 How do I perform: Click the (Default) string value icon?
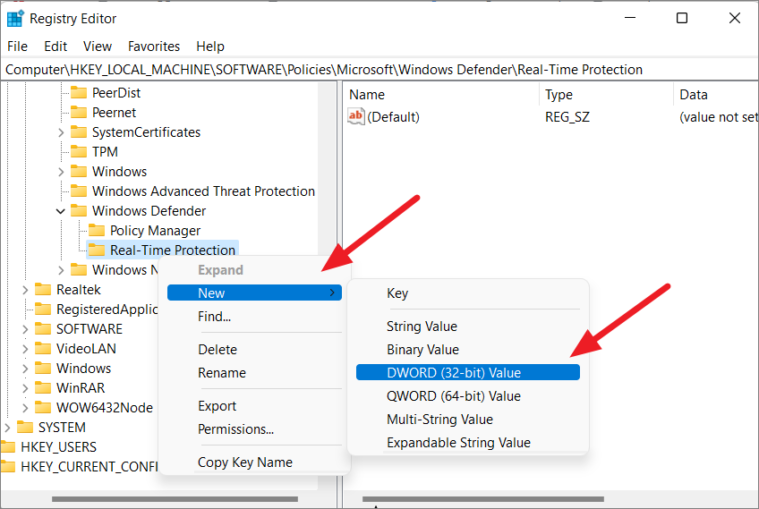tap(356, 117)
